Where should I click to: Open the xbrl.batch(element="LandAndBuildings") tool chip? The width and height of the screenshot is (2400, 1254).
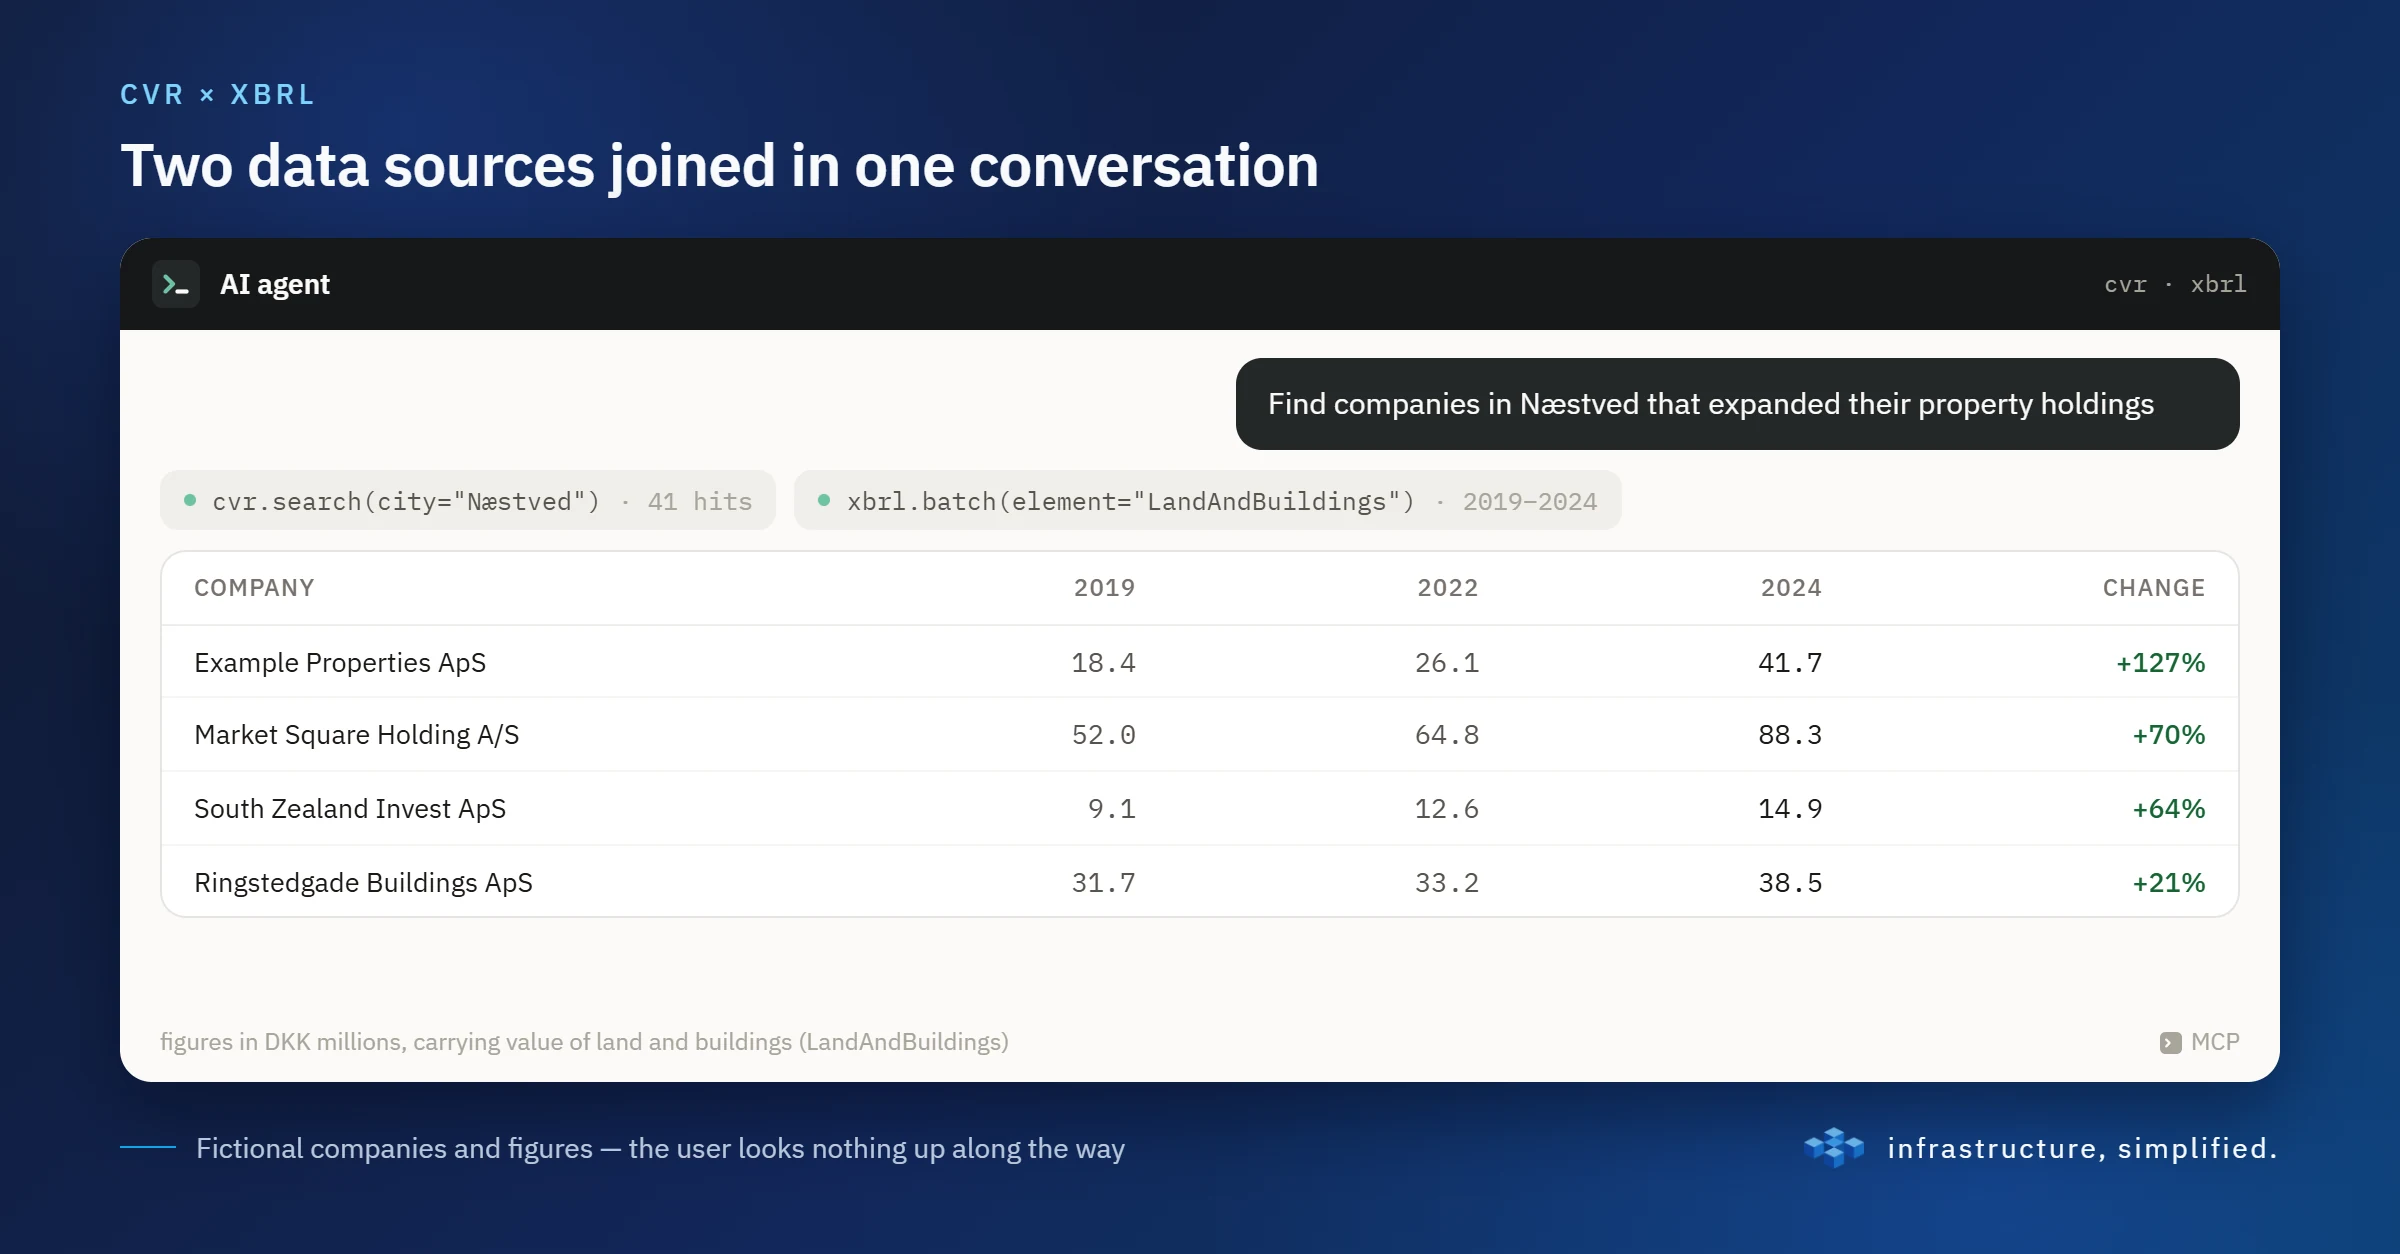1208,501
